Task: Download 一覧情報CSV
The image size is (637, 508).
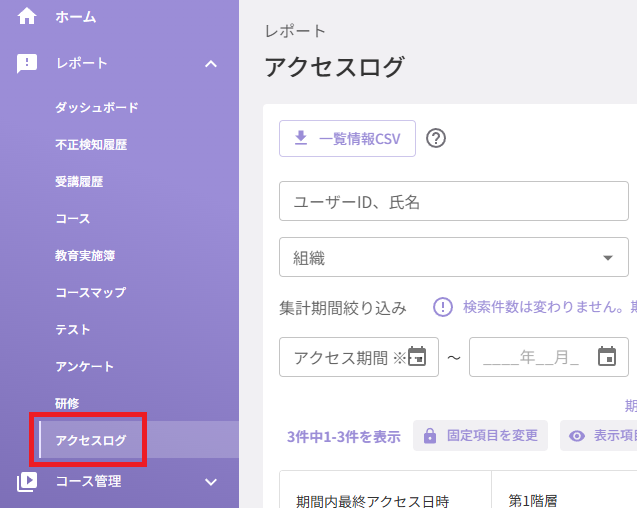Action: 347,139
